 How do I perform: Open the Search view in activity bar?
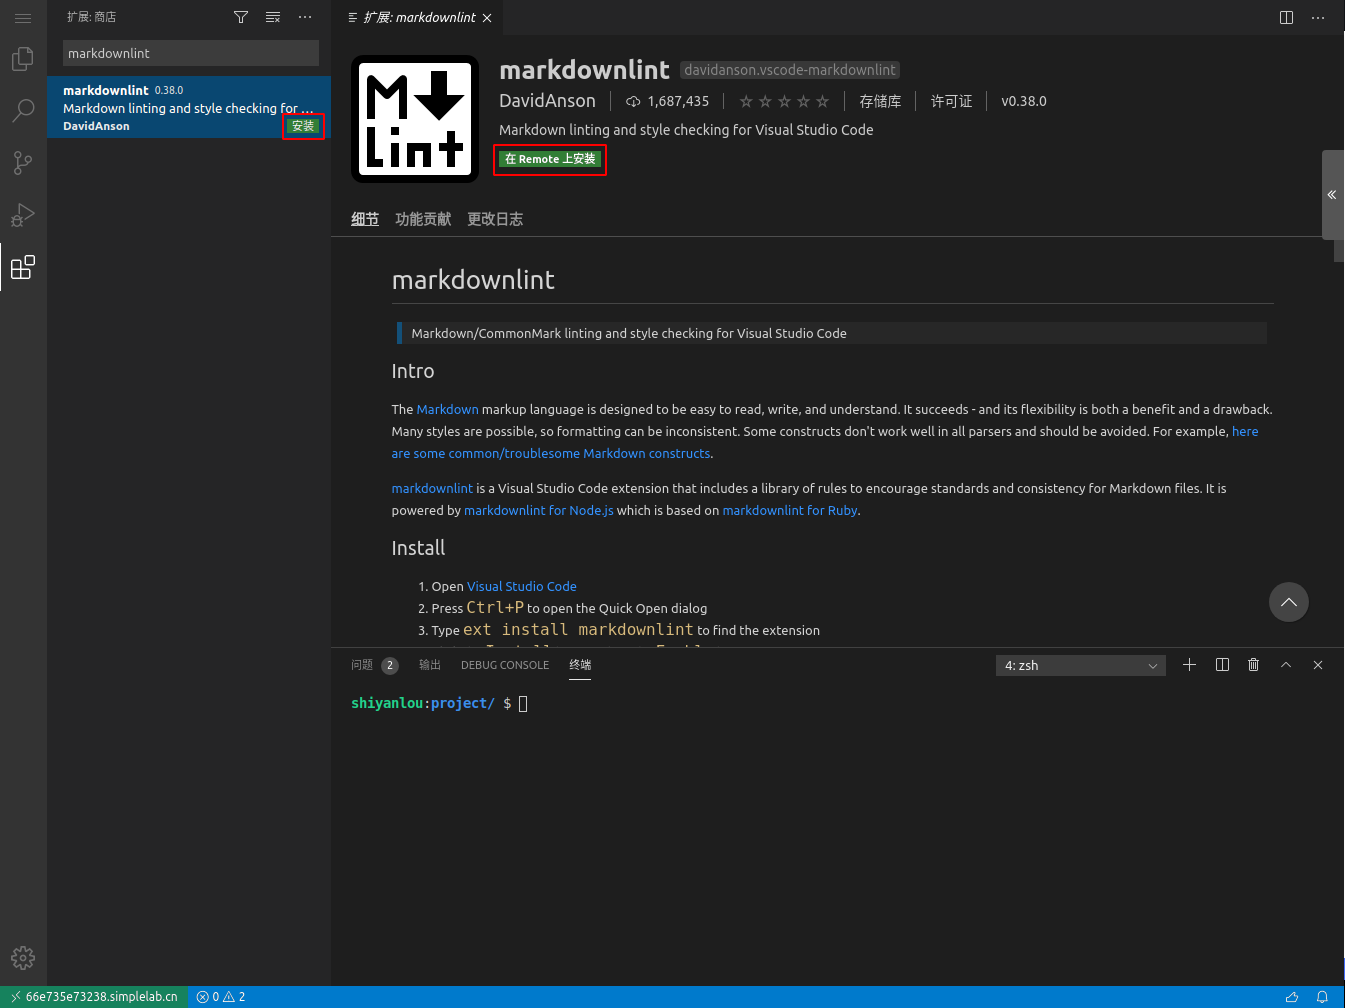coord(23,111)
